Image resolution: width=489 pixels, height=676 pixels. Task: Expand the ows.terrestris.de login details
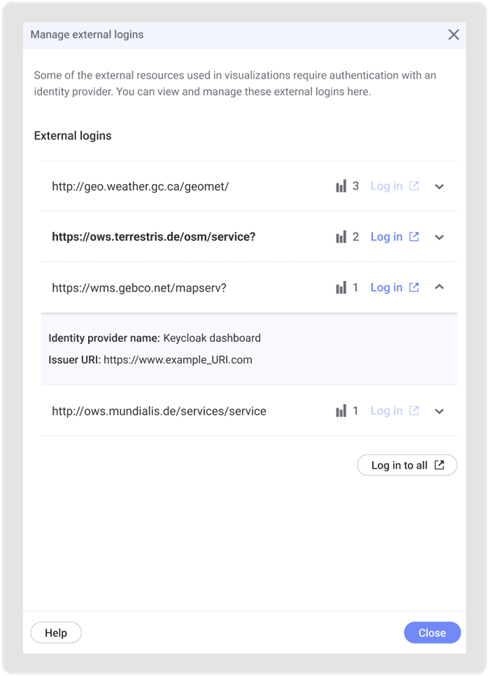[439, 237]
